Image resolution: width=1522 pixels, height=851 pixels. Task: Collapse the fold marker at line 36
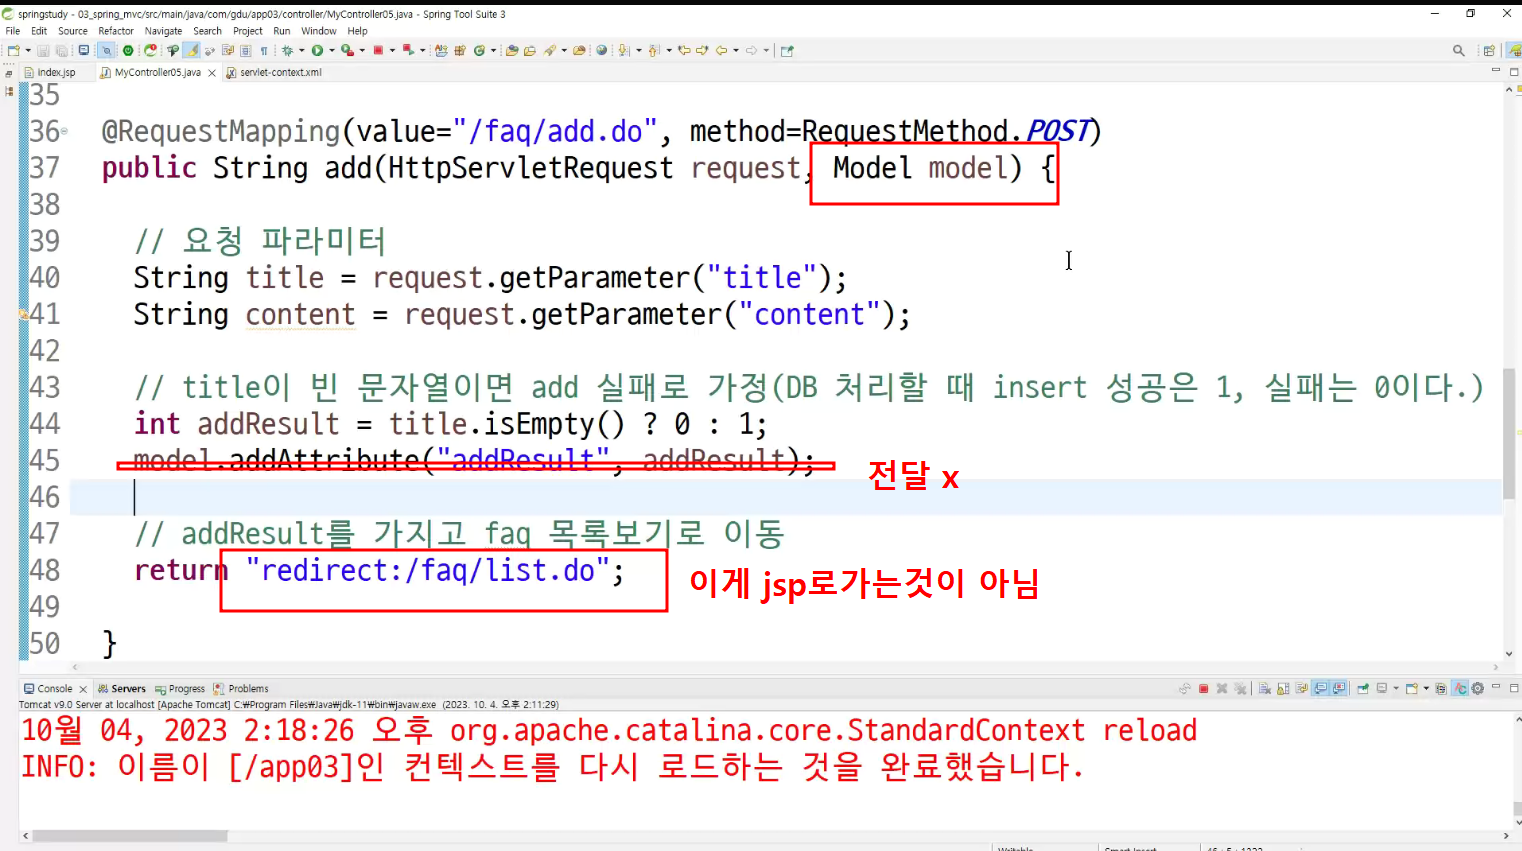click(x=64, y=131)
